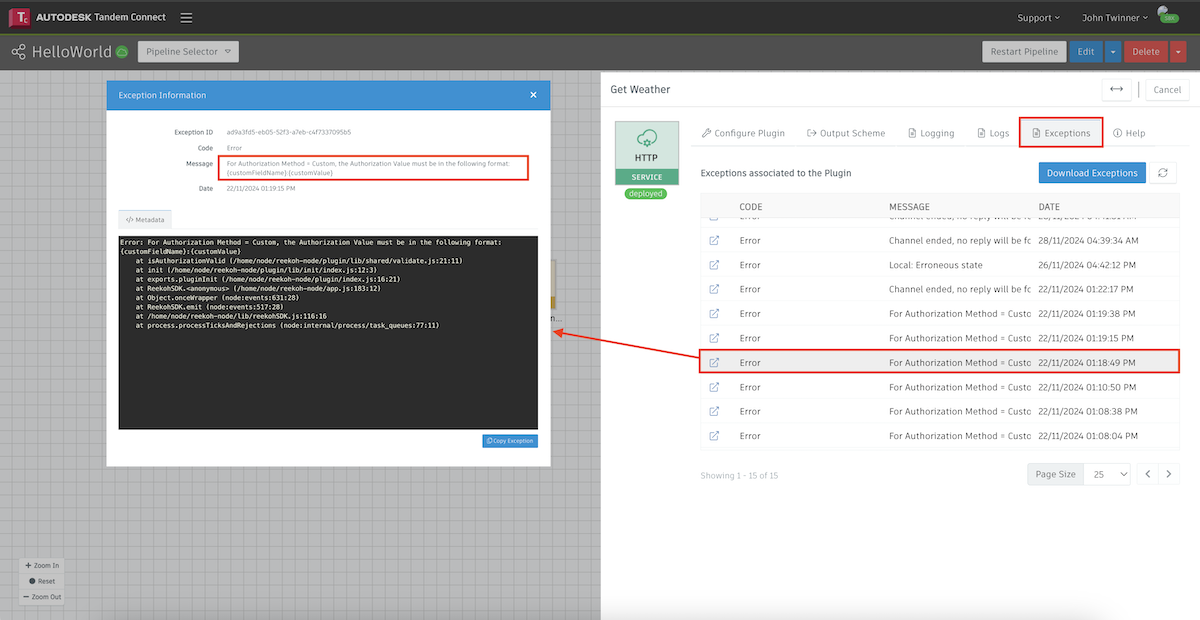Click the Cancel button in Get Weather panel

pyautogui.click(x=1167, y=89)
